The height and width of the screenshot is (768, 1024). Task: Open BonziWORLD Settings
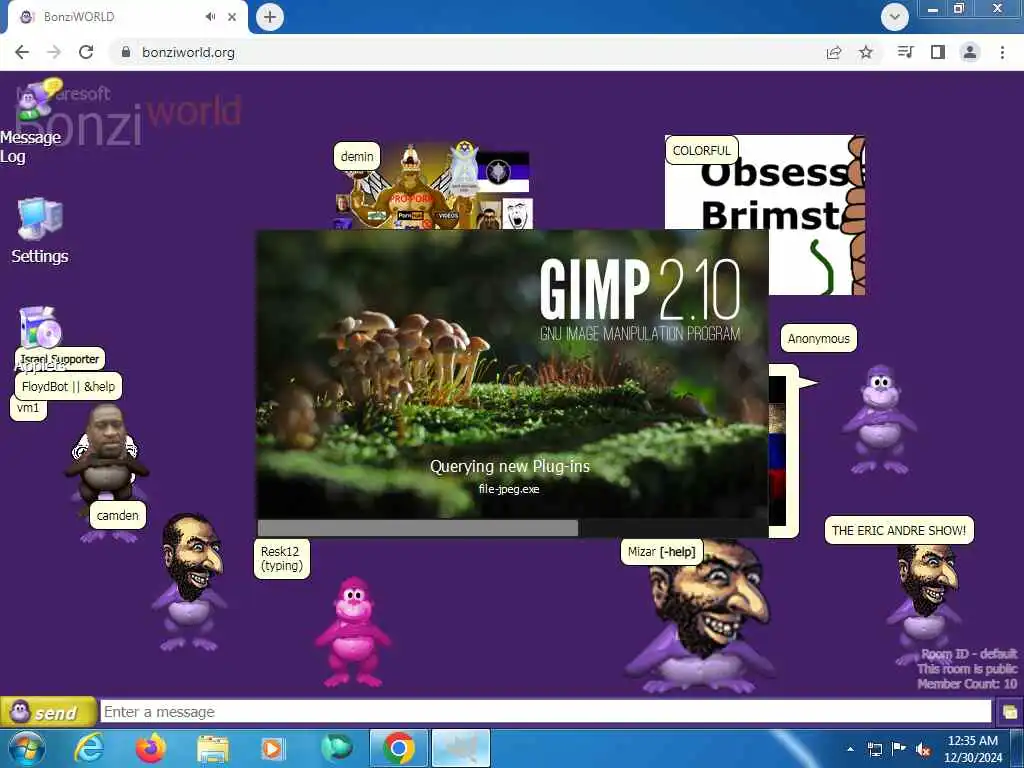pyautogui.click(x=39, y=231)
